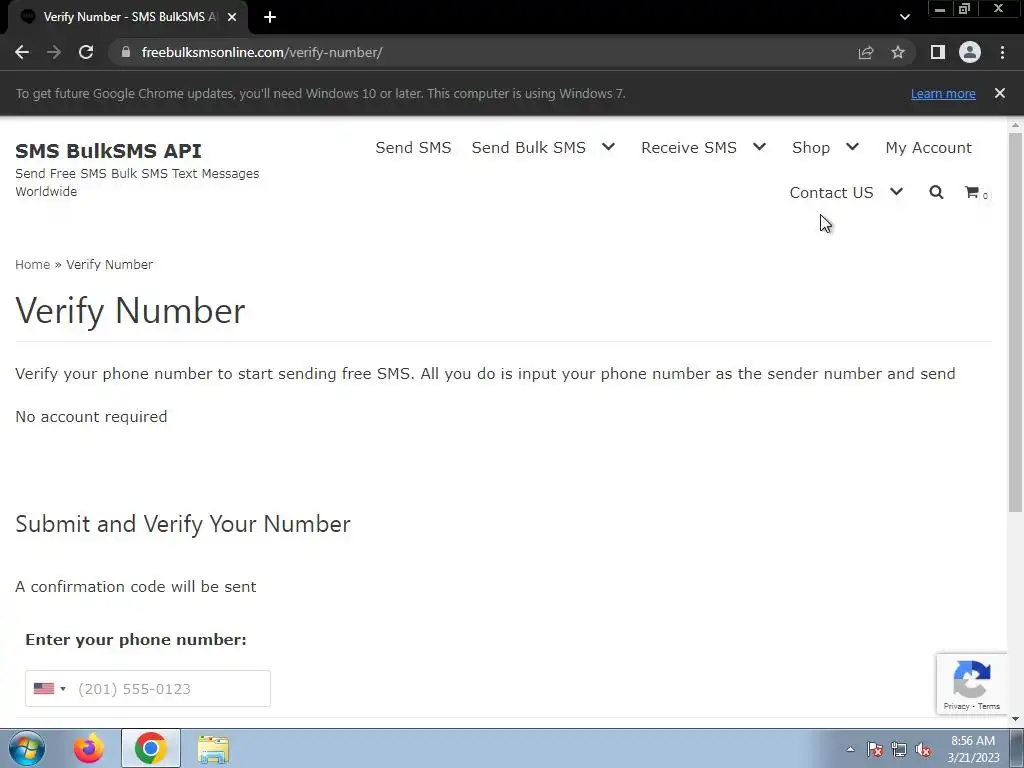
Task: Open the Action Center flag icon
Action: (875, 749)
